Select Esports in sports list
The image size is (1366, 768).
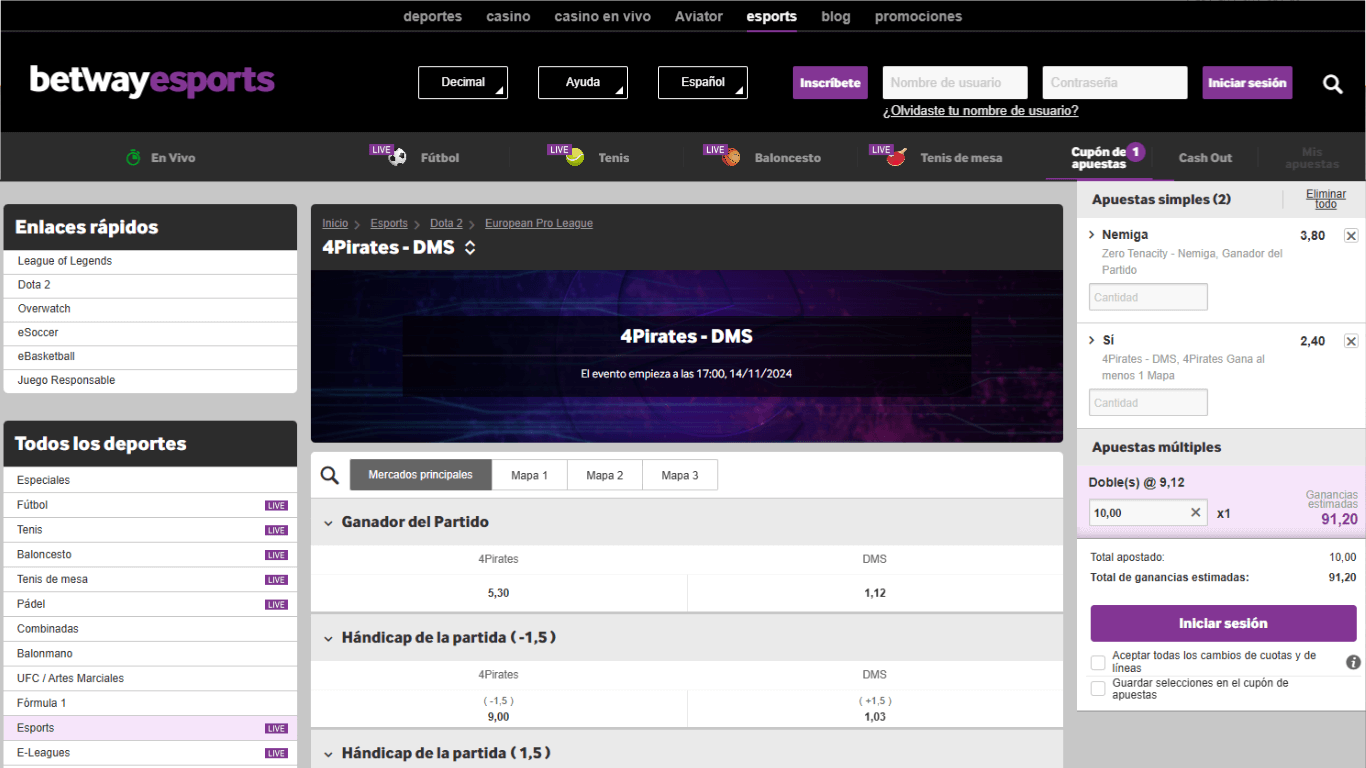pos(150,728)
